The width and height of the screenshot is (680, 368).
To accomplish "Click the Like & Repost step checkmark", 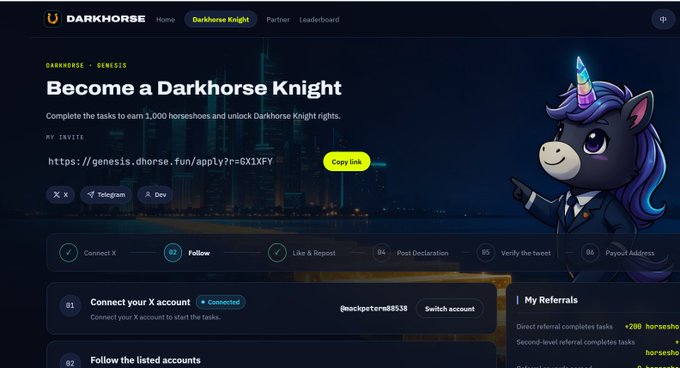I will coord(277,253).
